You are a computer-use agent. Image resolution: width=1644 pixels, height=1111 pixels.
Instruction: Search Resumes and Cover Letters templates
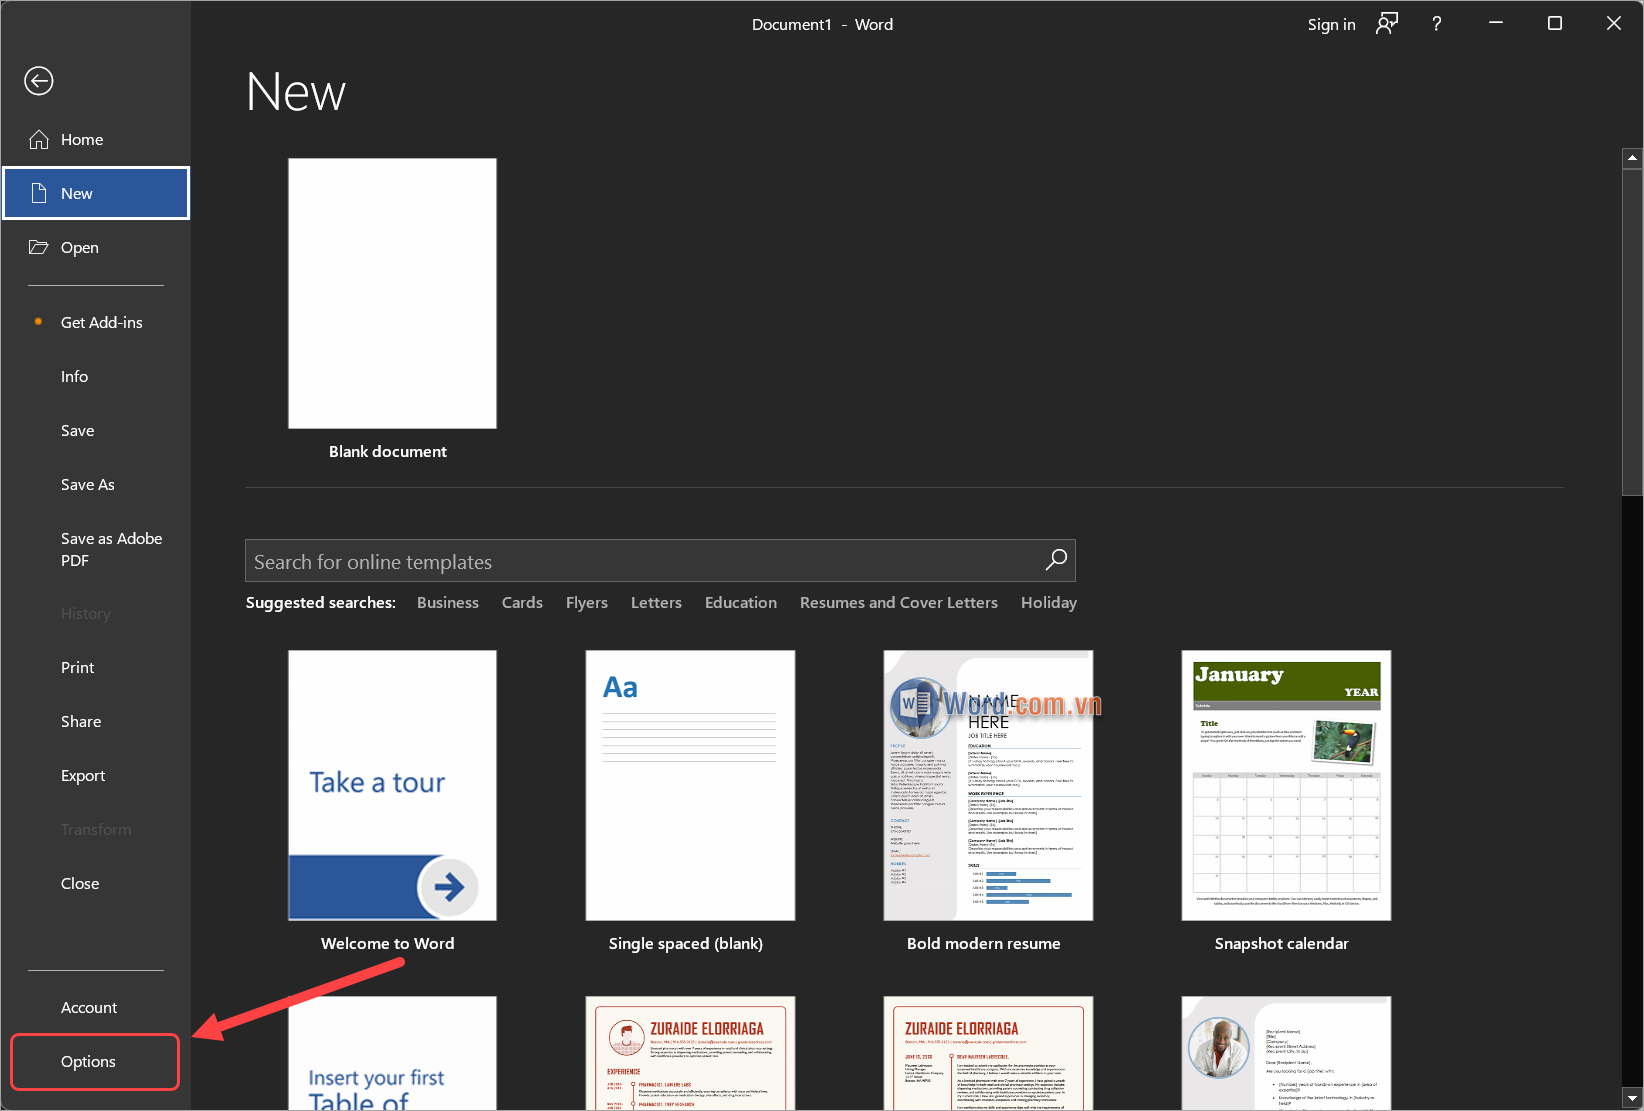pos(899,603)
